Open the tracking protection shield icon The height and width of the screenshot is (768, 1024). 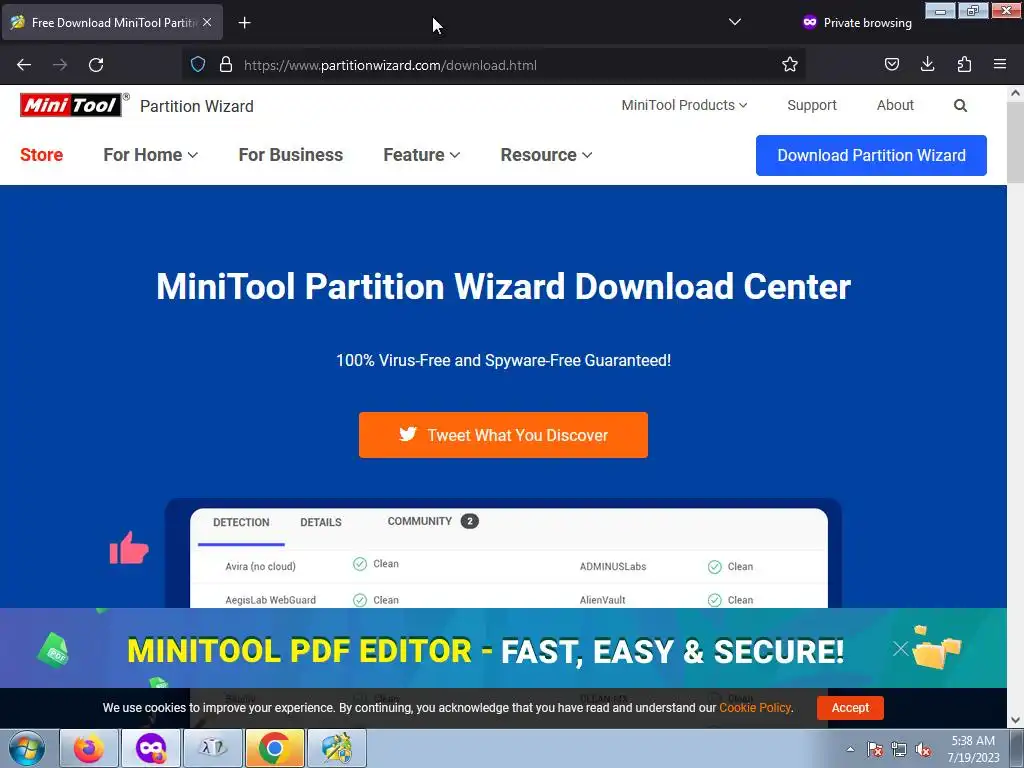pos(198,65)
